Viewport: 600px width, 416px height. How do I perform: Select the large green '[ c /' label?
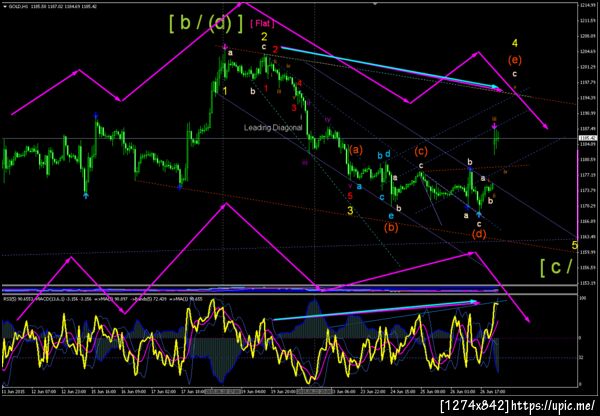556,267
